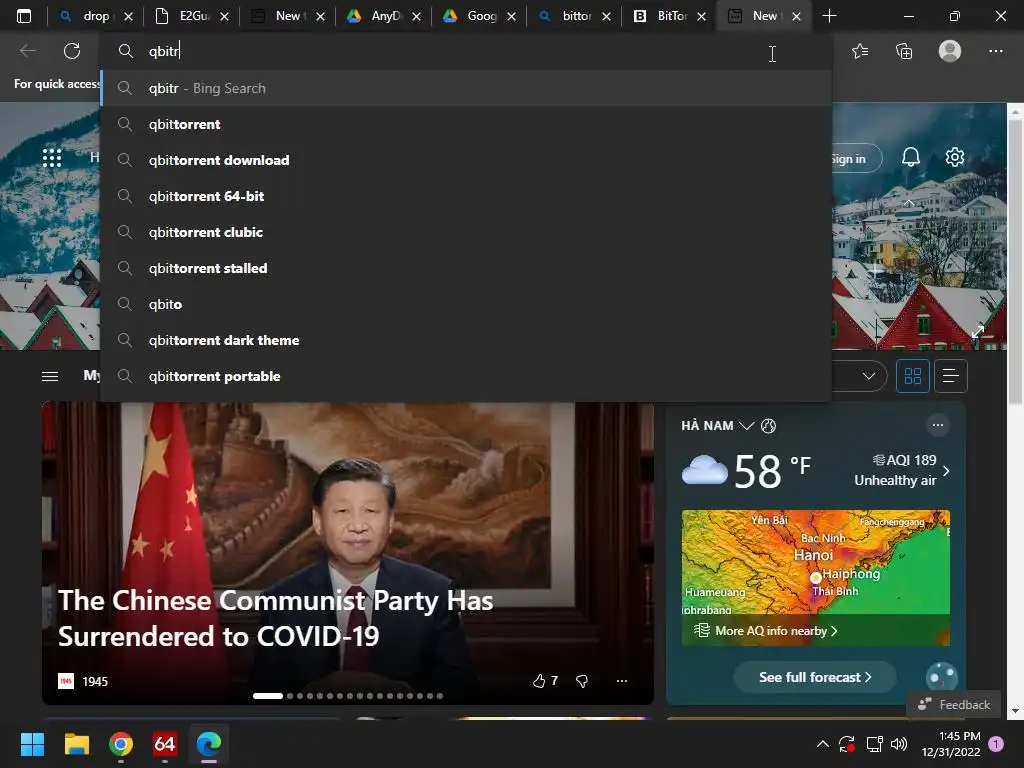Select qbitr Bing Search suggestion
The width and height of the screenshot is (1024, 768).
[x=467, y=88]
